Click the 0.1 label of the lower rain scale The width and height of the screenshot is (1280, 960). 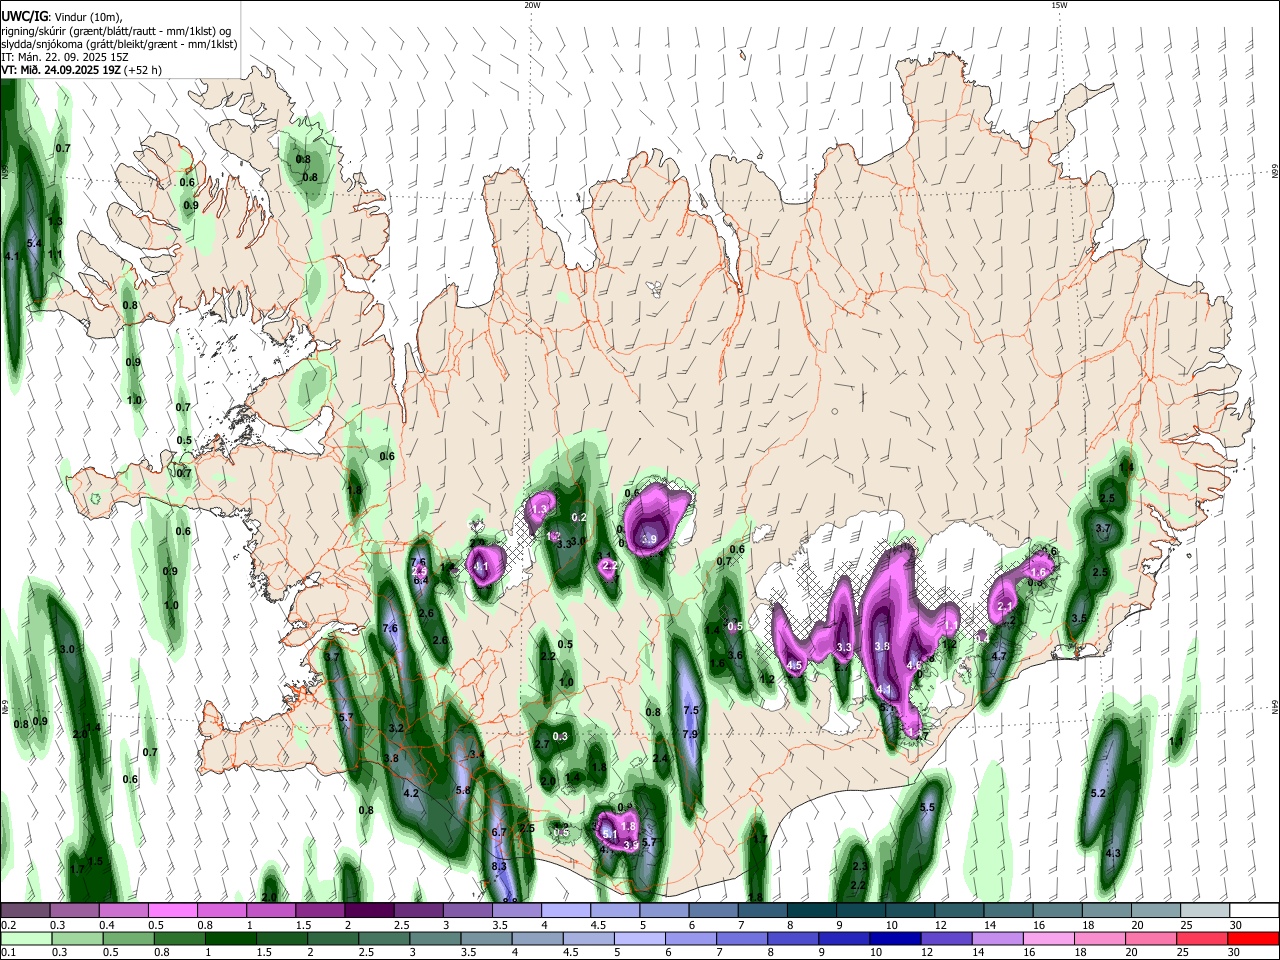pyautogui.click(x=8, y=954)
